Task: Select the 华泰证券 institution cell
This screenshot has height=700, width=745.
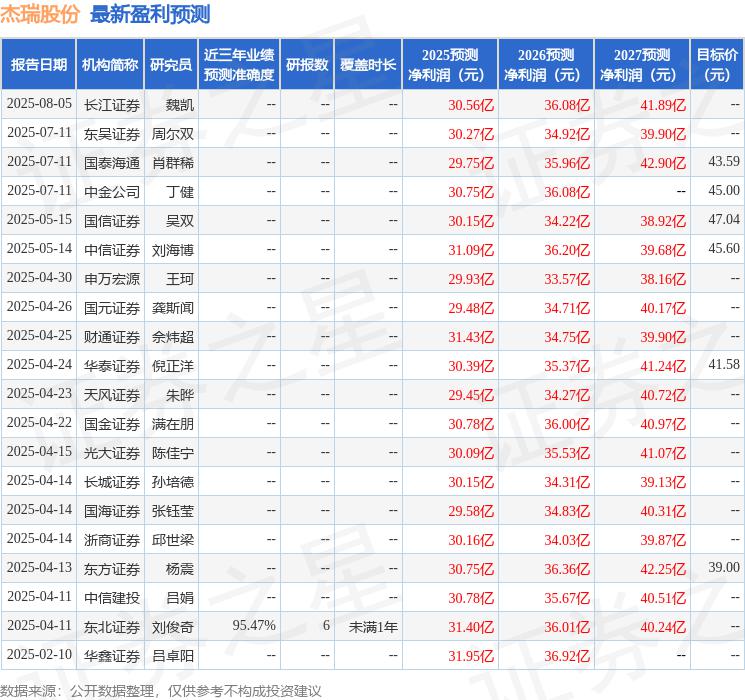Action: point(112,366)
